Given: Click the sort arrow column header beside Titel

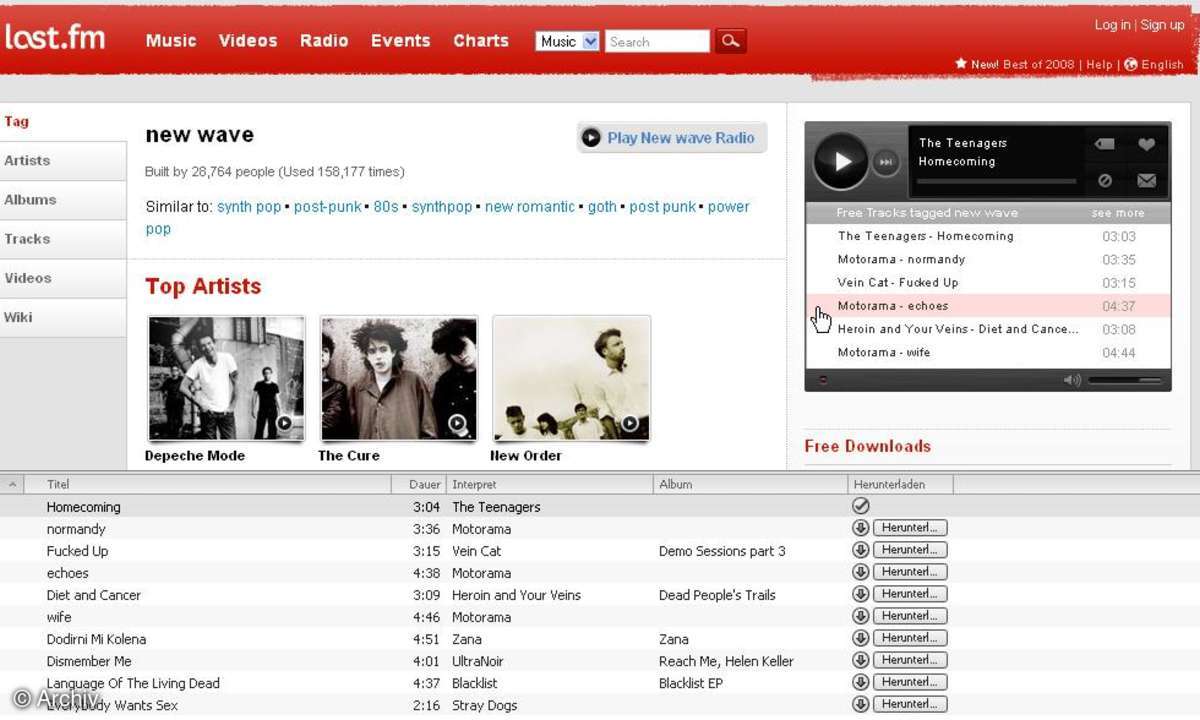Looking at the screenshot, I should pos(12,484).
